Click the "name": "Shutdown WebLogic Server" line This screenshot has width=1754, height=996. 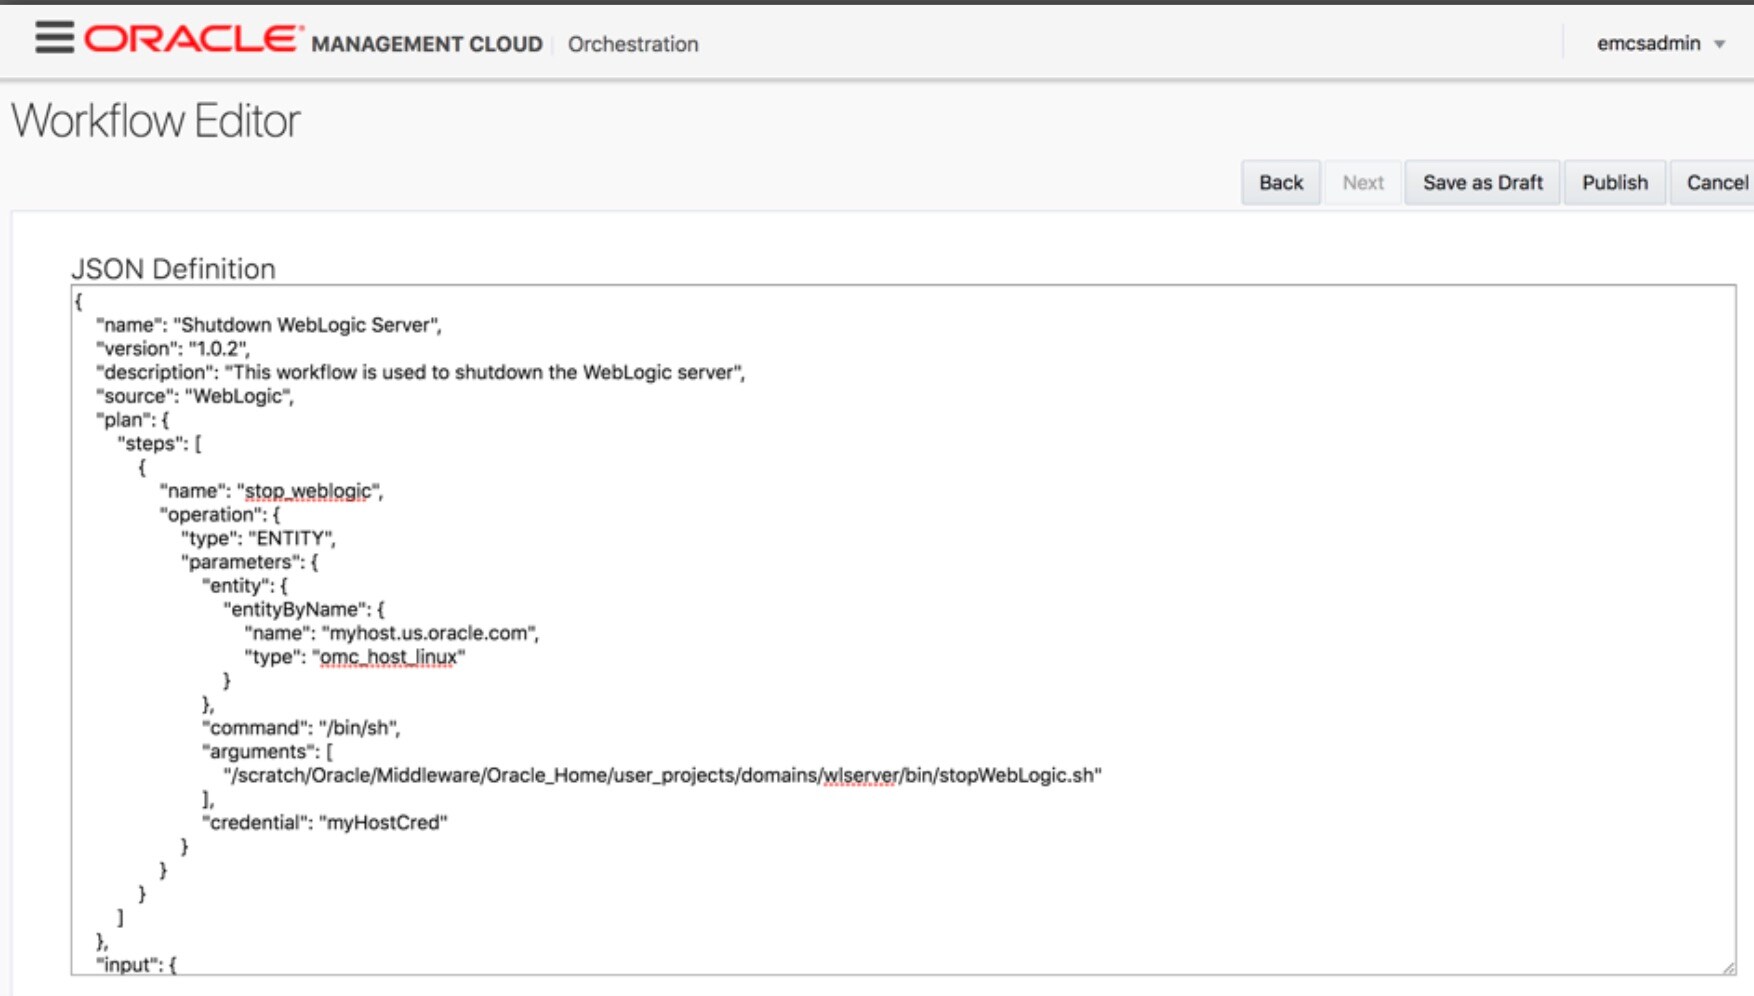[x=269, y=325]
